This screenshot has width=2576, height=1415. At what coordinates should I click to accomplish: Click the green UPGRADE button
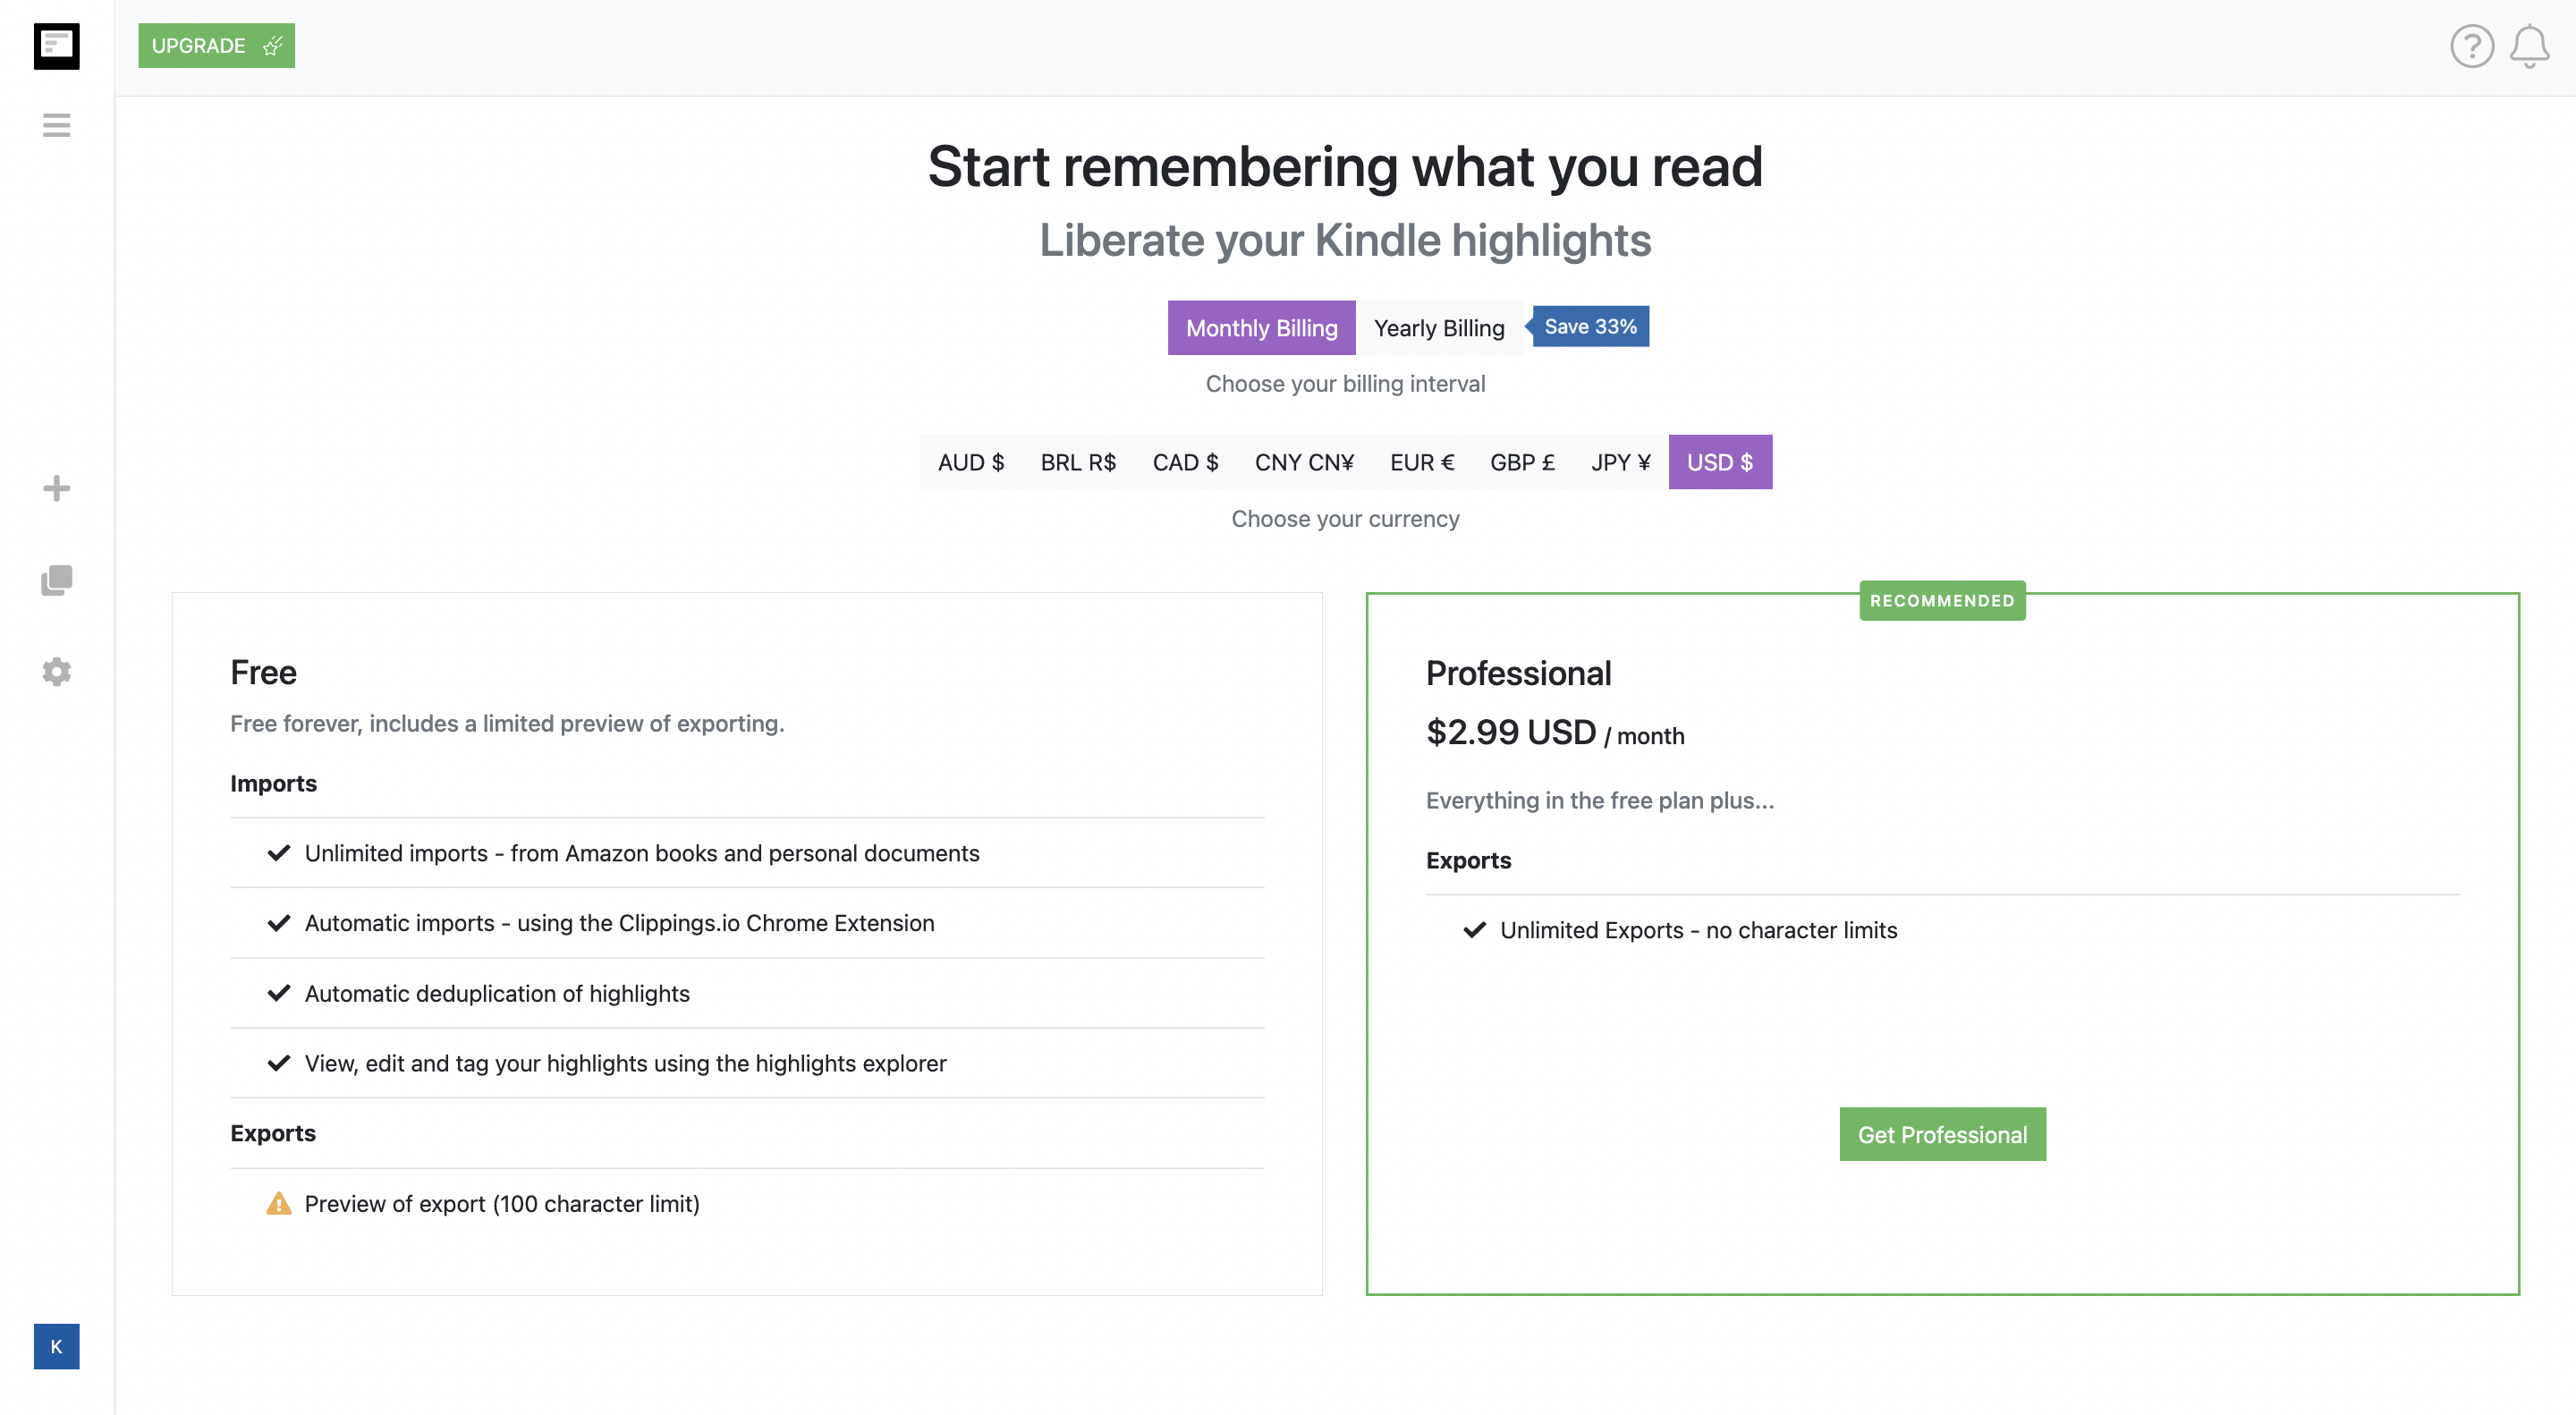point(216,46)
